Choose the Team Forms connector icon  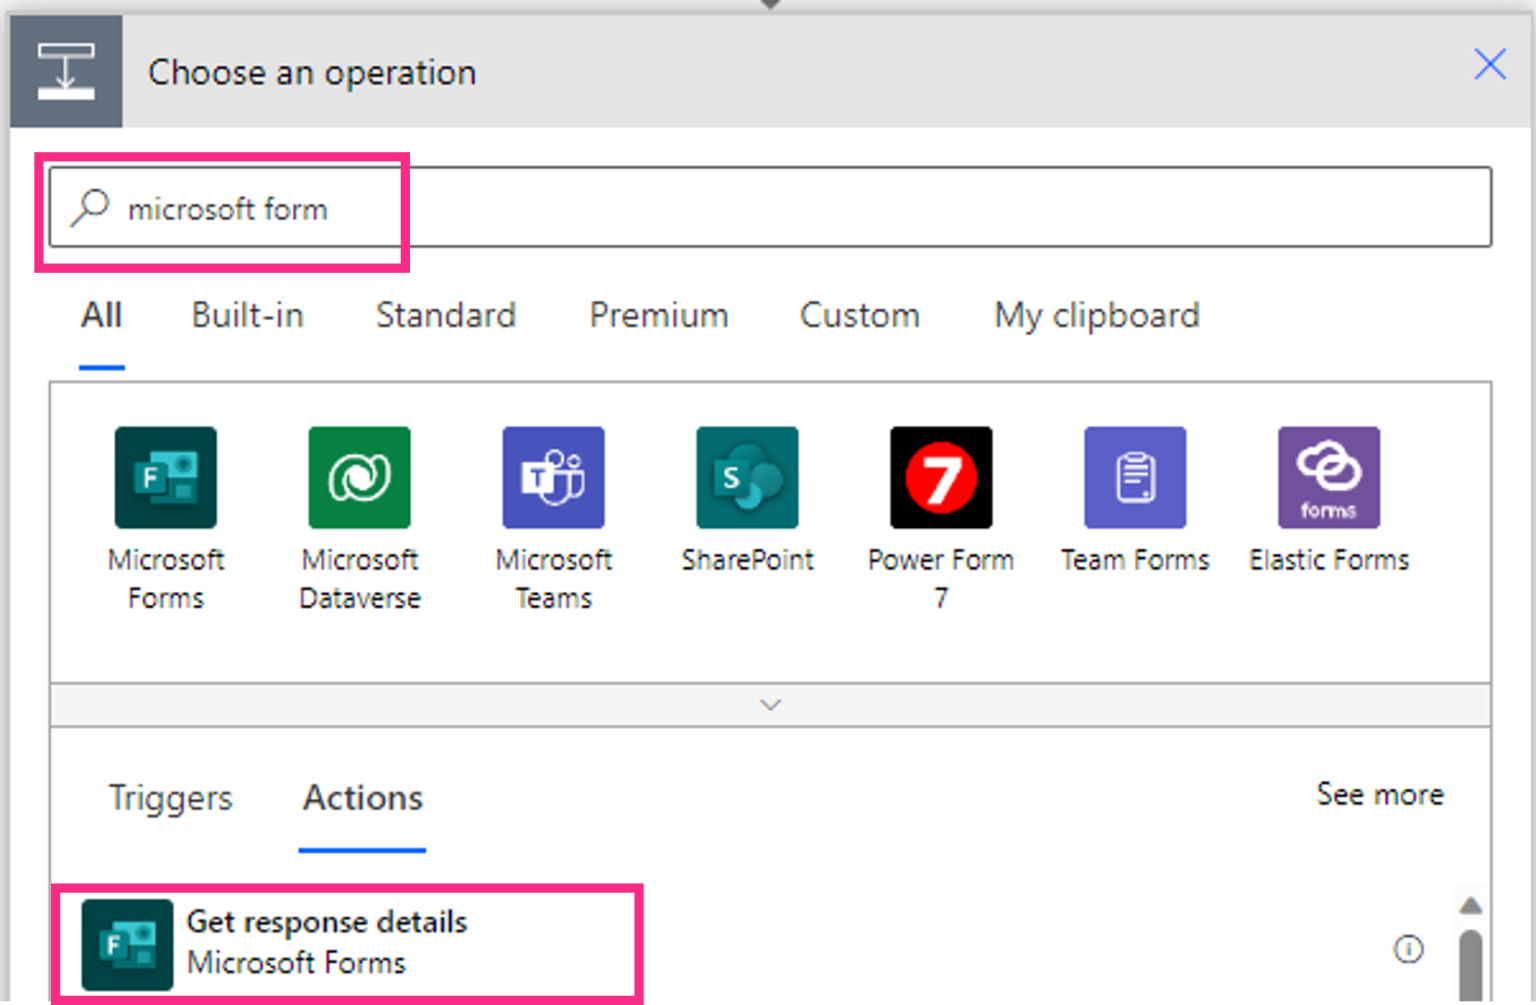pos(1135,477)
